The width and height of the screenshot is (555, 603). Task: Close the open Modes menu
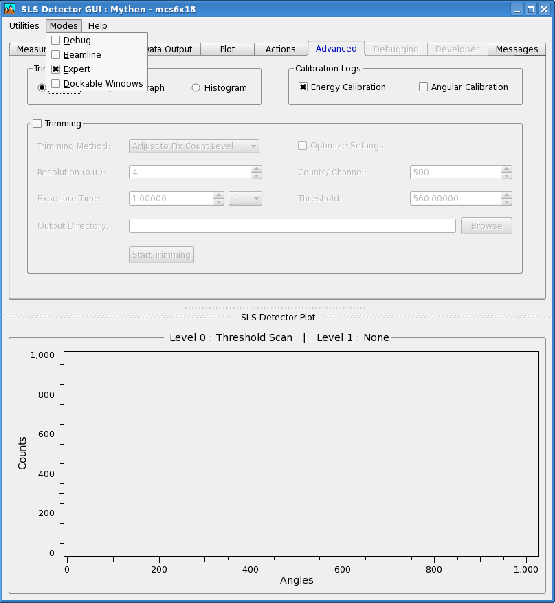pyautogui.click(x=63, y=26)
